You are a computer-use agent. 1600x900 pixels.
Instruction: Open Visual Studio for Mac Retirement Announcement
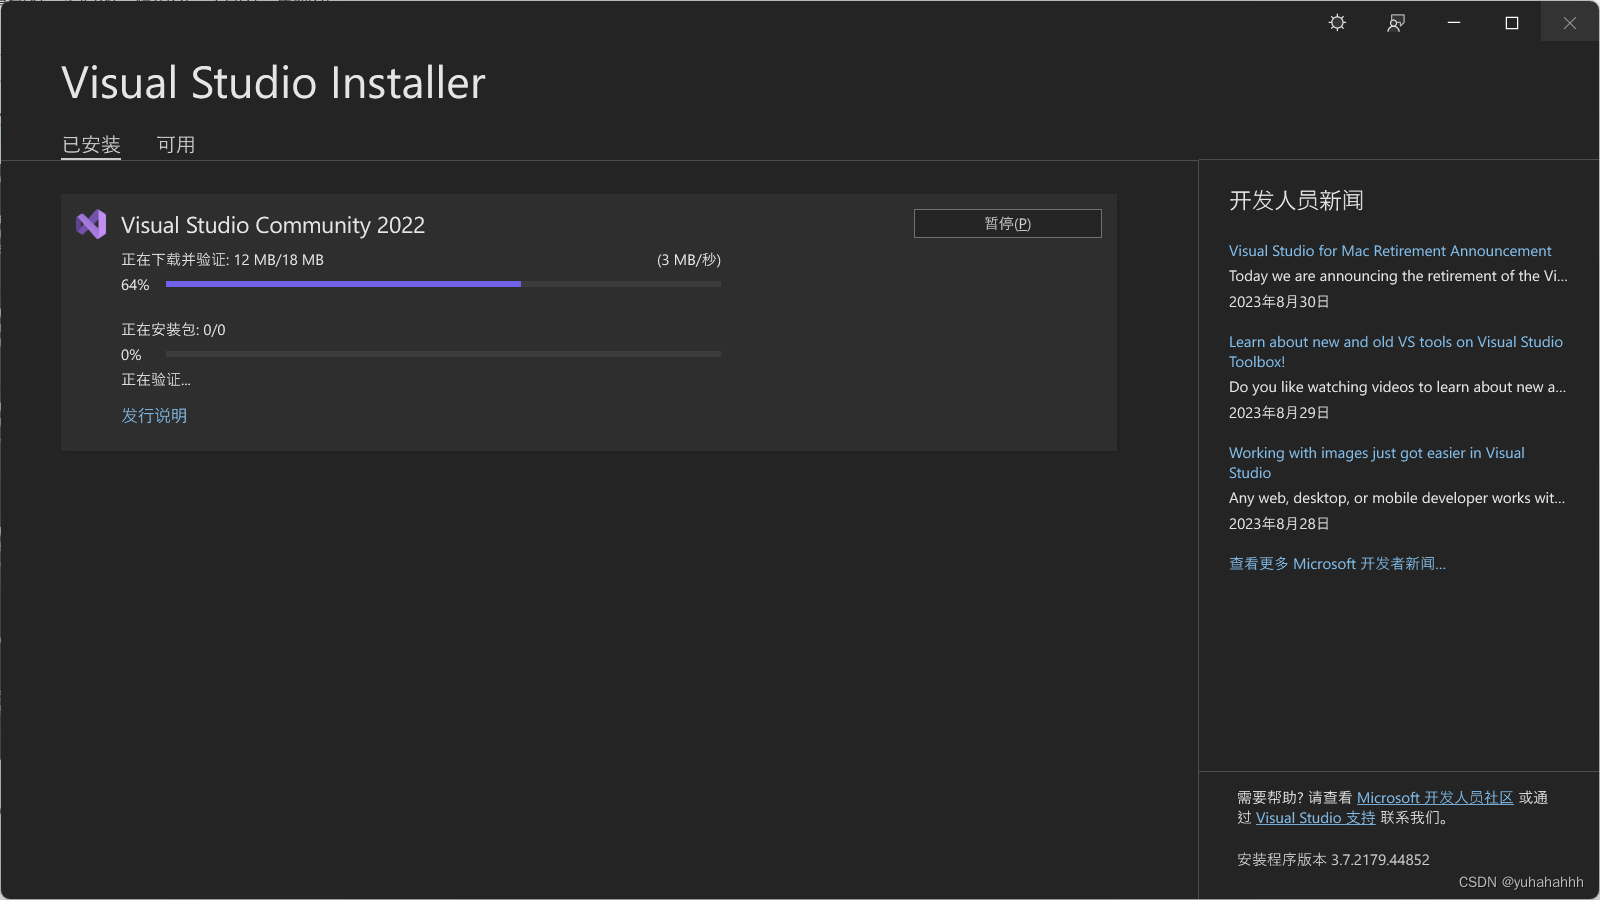coord(1390,251)
